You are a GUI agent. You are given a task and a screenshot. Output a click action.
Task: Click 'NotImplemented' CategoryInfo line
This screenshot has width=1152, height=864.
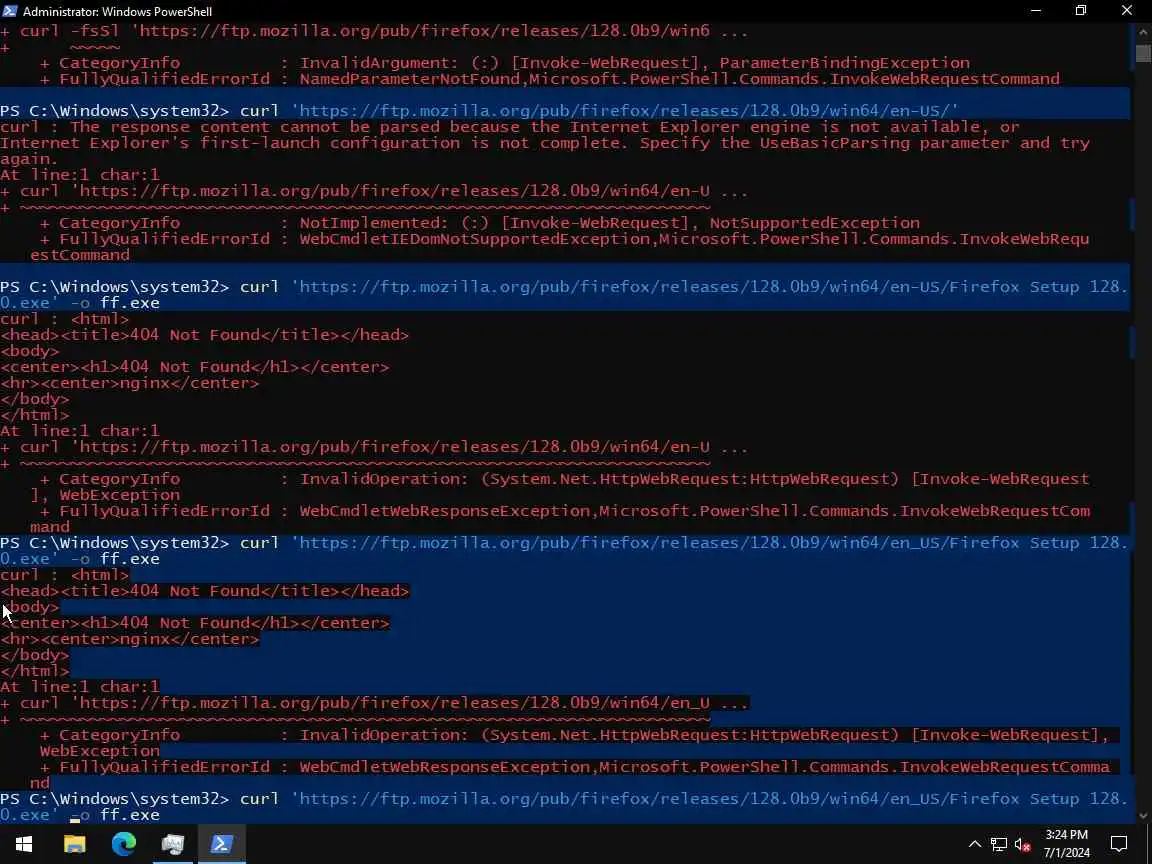[480, 223]
